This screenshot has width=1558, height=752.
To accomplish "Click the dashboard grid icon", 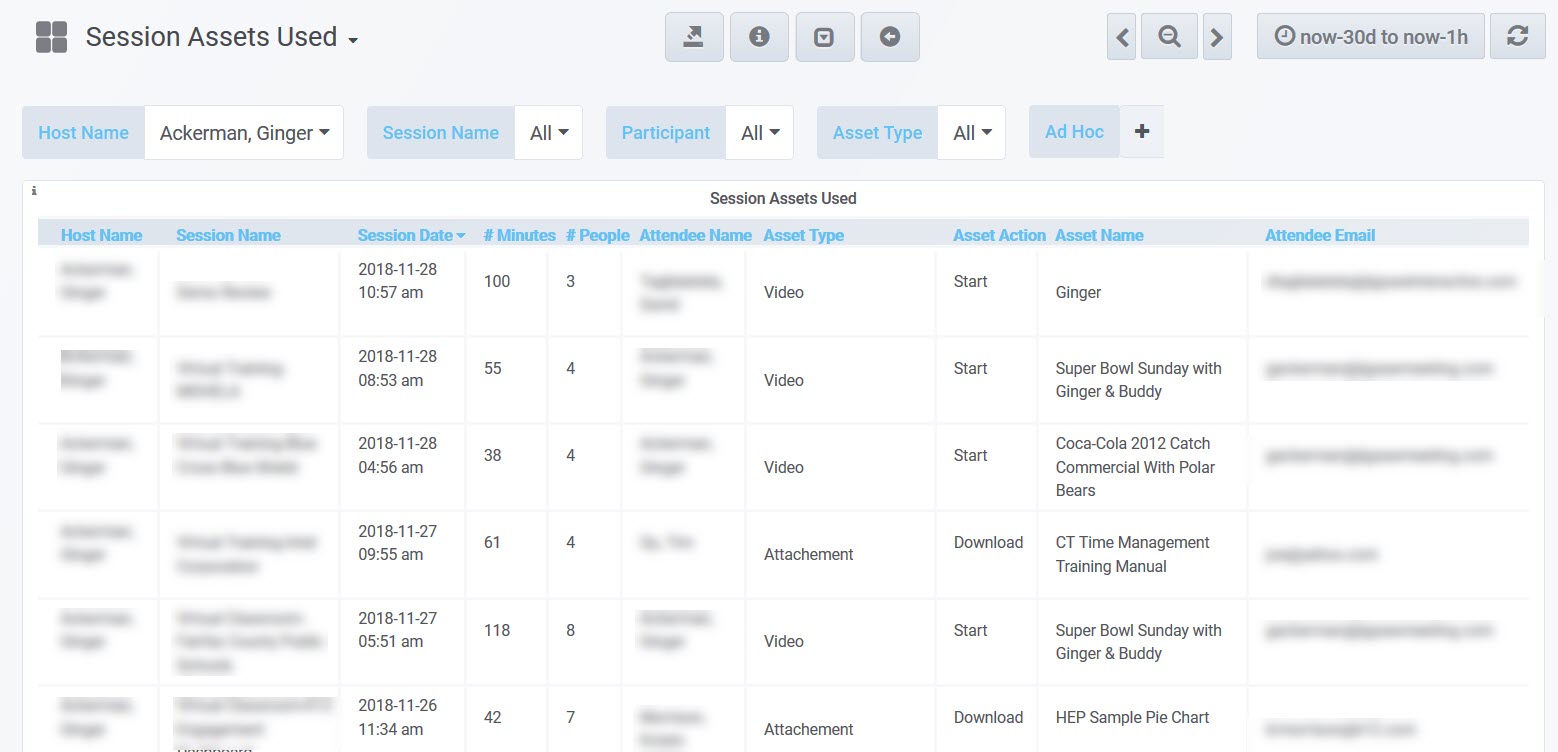I will click(x=51, y=37).
